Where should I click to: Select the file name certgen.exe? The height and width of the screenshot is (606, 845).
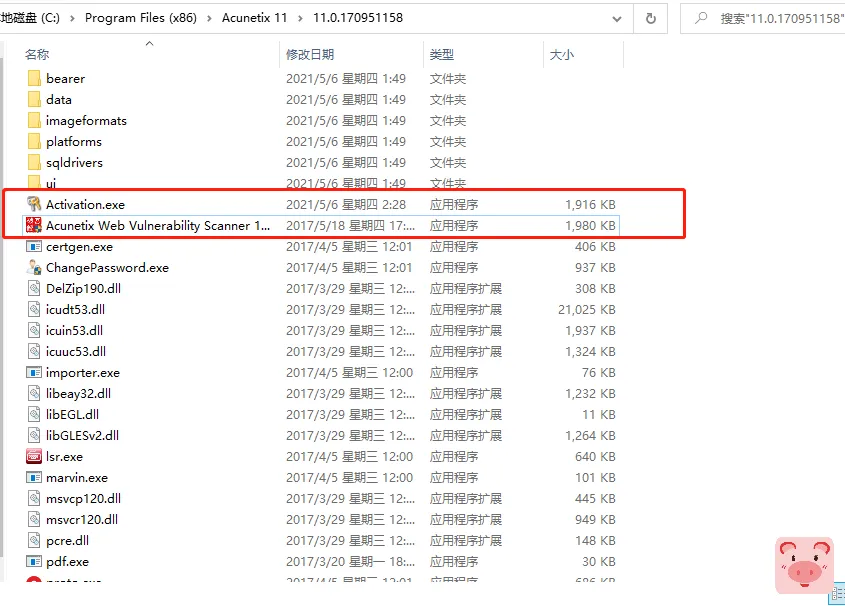click(x=79, y=247)
